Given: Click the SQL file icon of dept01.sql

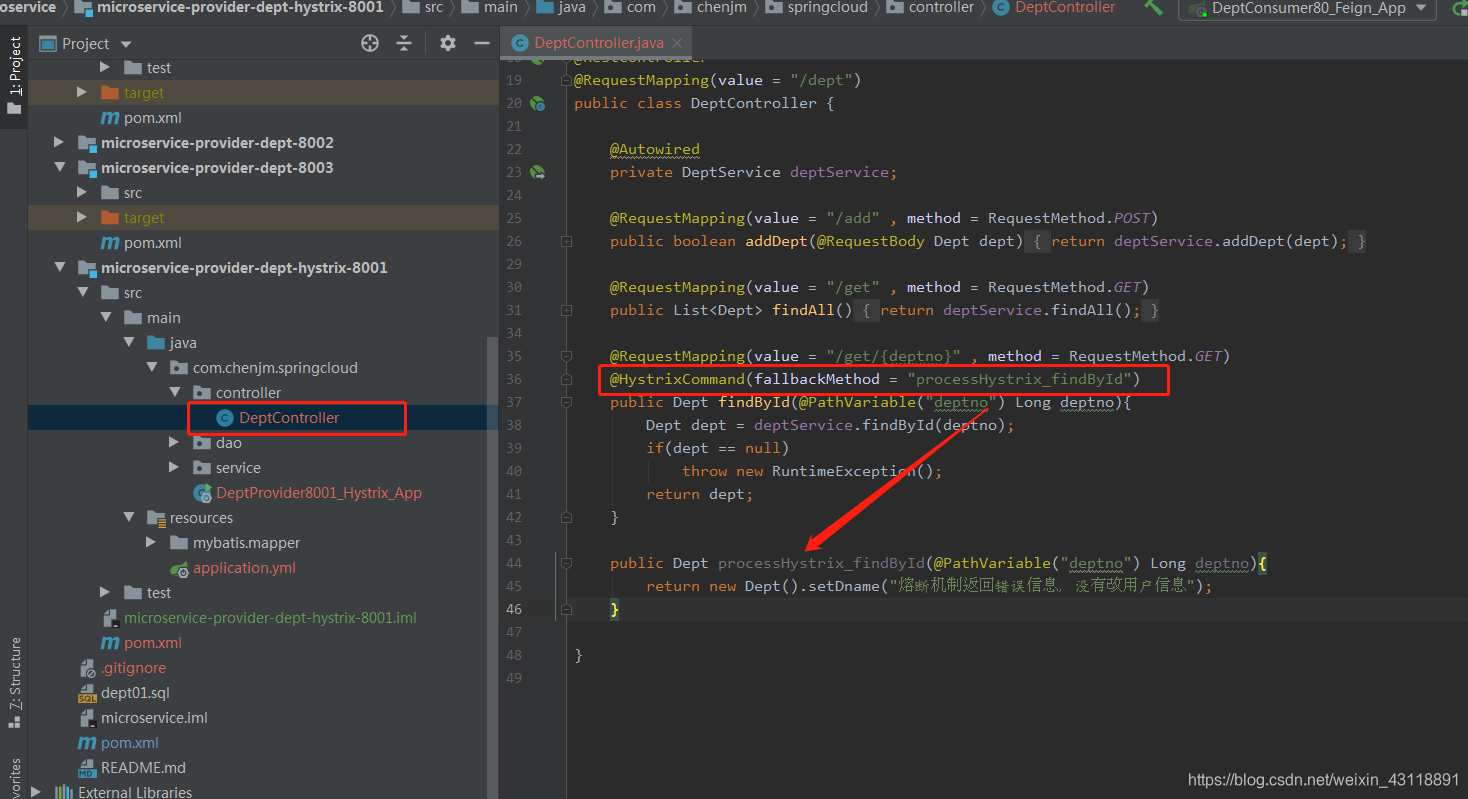Looking at the screenshot, I should point(87,693).
